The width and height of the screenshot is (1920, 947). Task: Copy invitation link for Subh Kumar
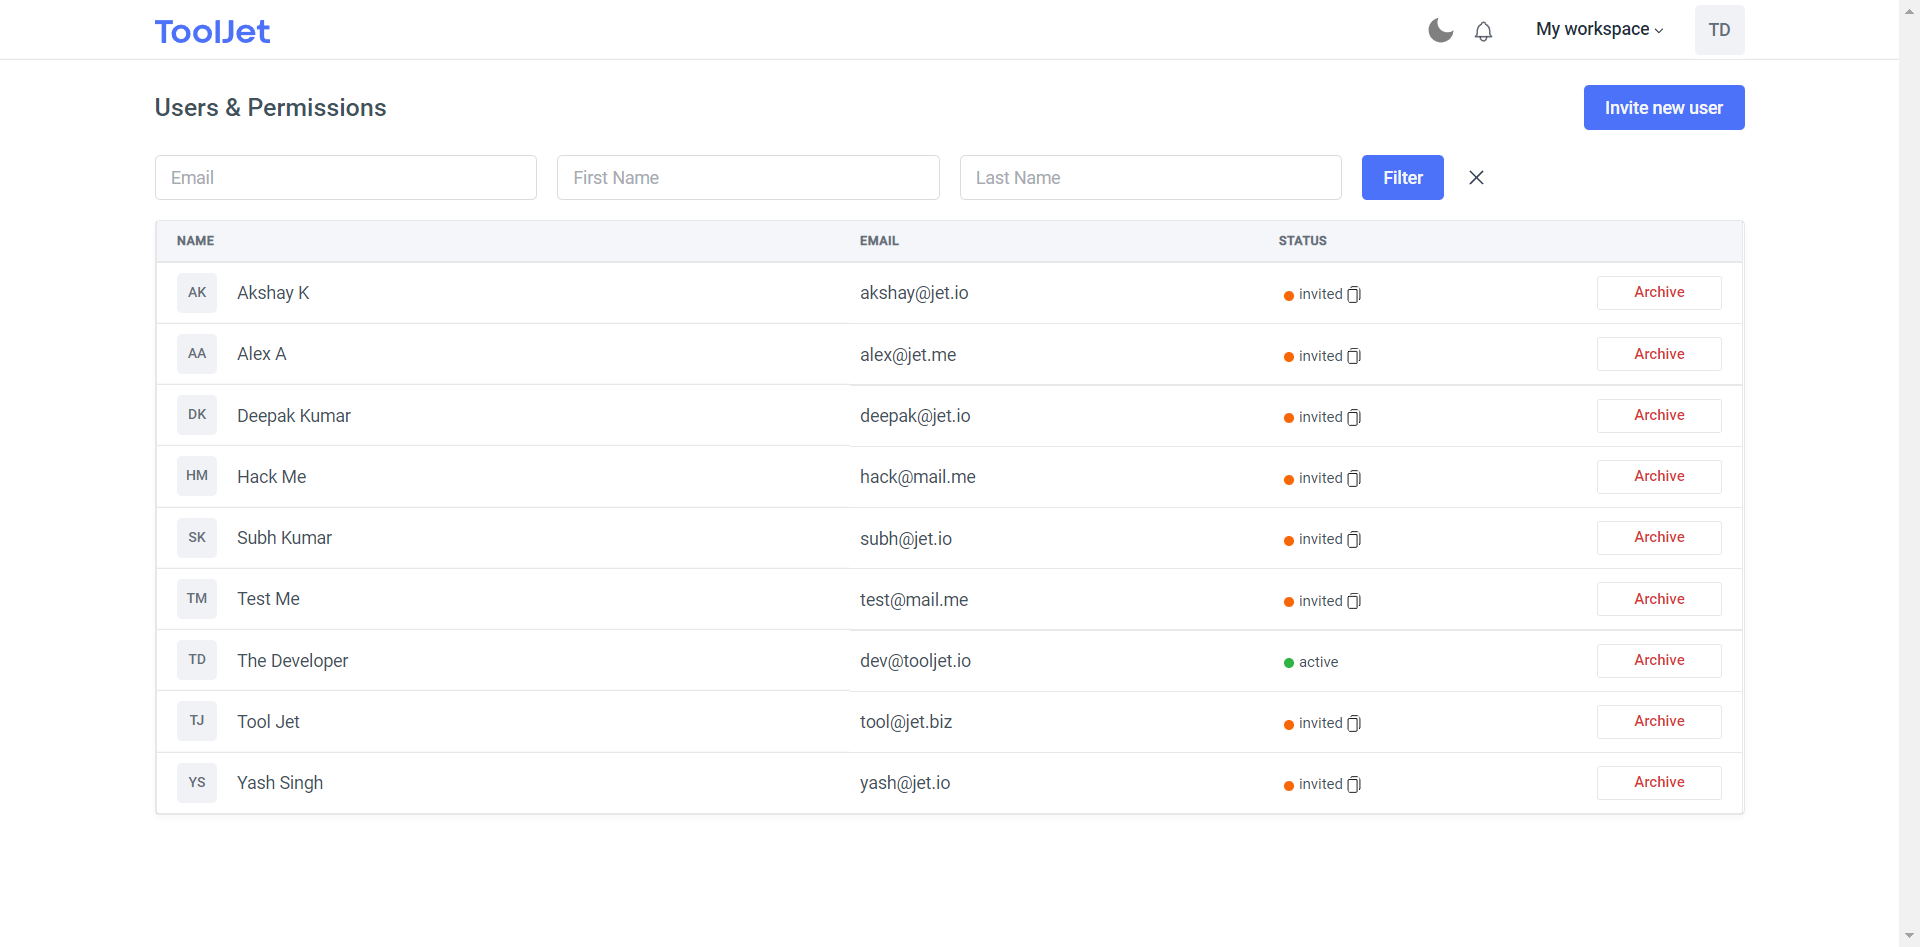[x=1354, y=539]
